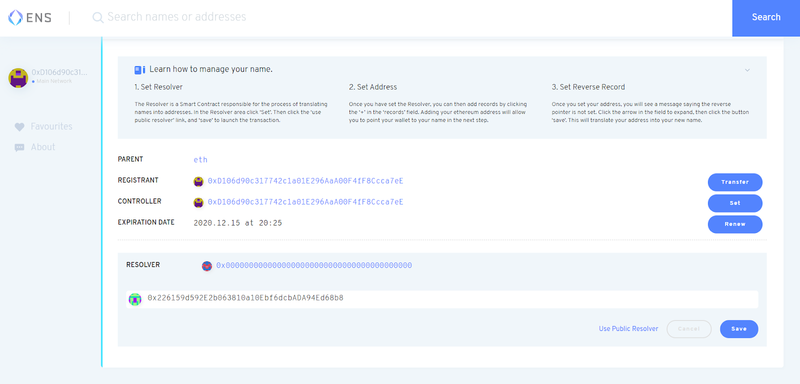Click the Main Network label
800x384 pixels.
[54, 82]
